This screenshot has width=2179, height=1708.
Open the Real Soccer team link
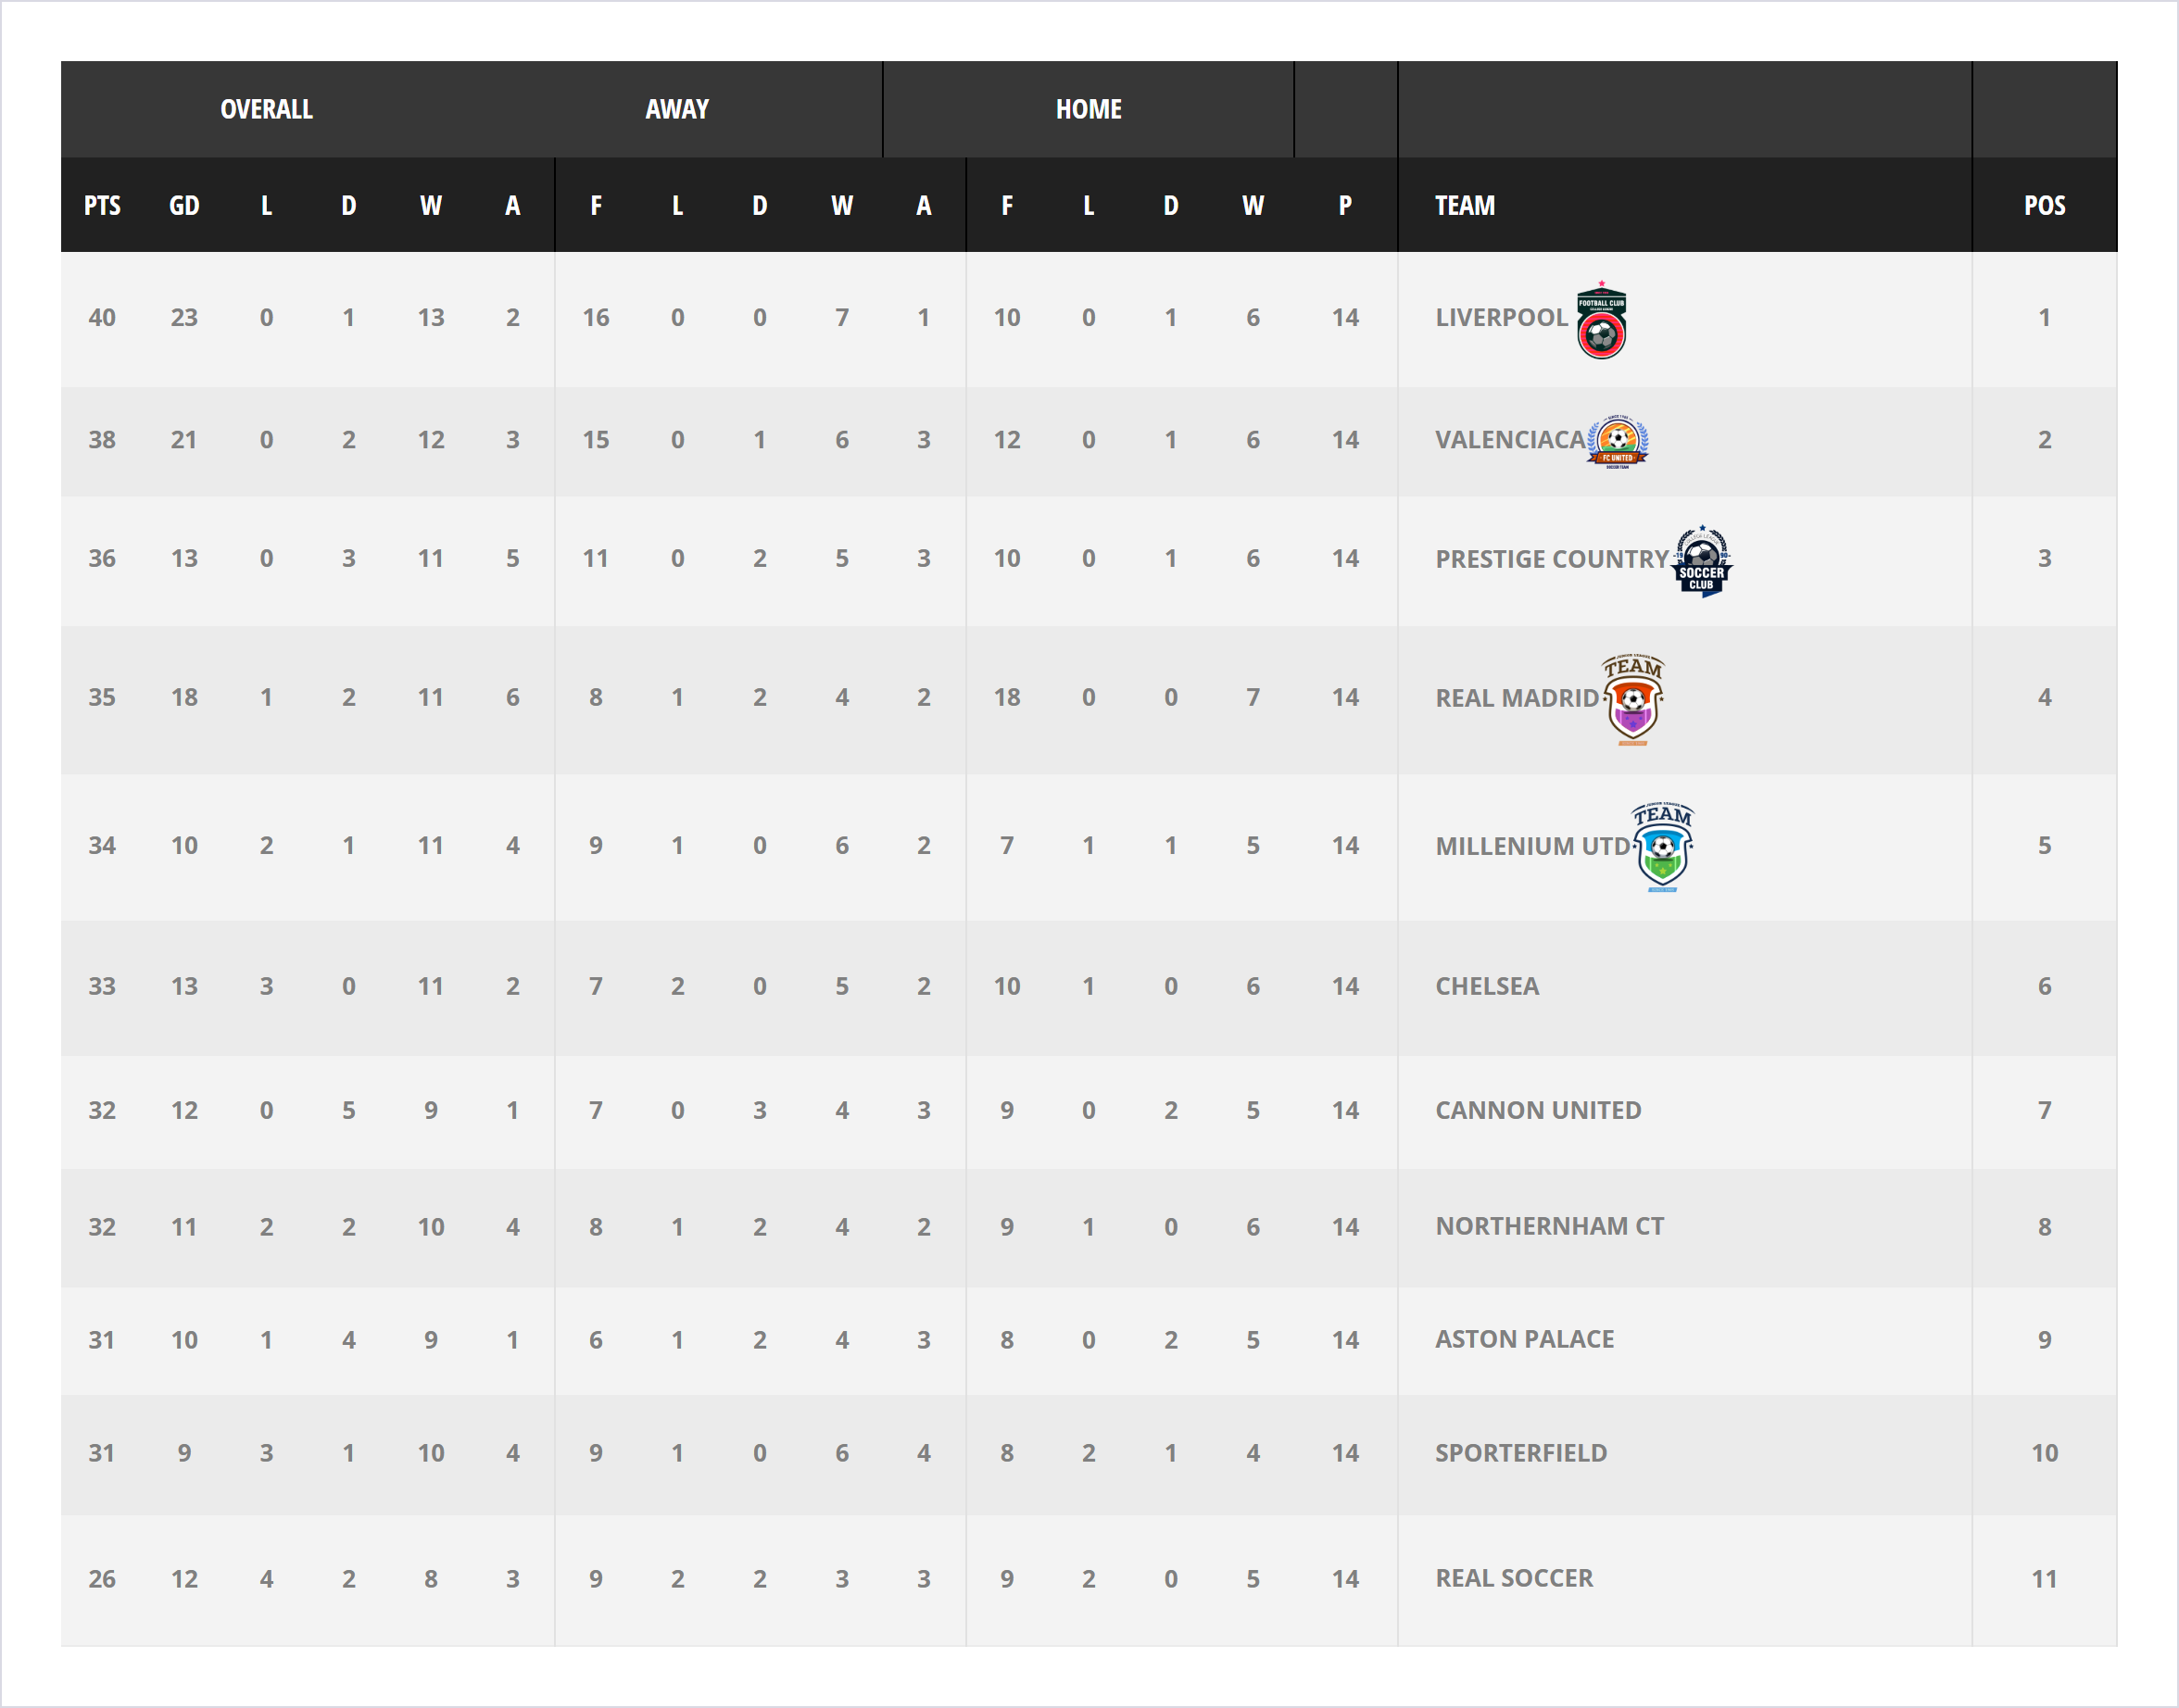[1514, 1578]
